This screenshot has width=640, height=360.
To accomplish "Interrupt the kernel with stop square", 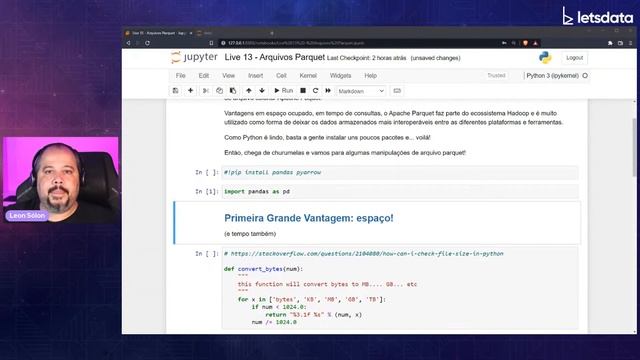I will click(x=303, y=91).
